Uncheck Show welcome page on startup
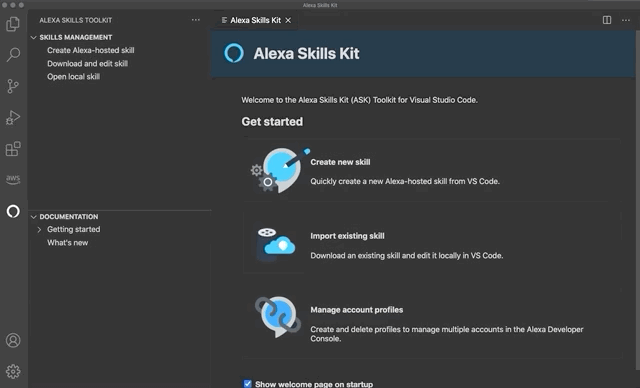The height and width of the screenshot is (388, 640). tap(247, 384)
